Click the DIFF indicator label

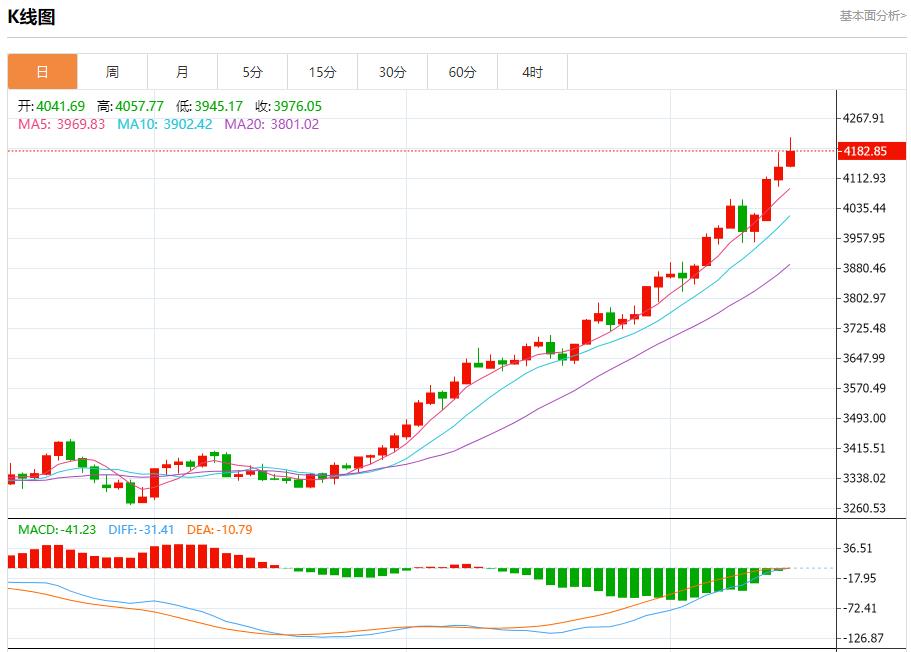click(135, 529)
